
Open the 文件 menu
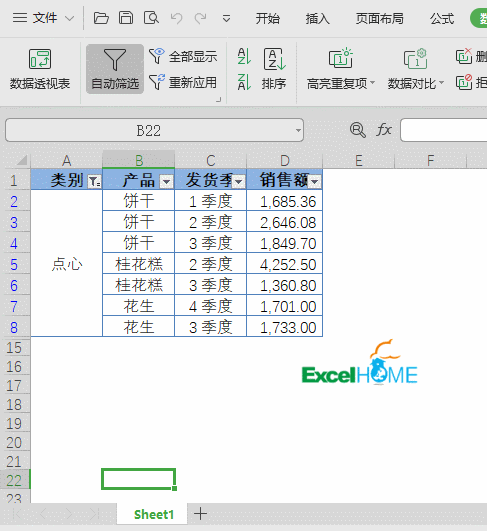point(43,18)
